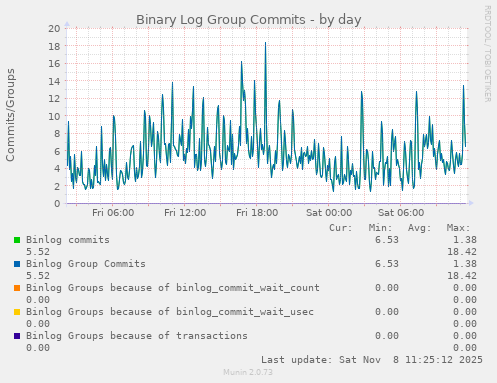Click the y-axis value 2

57,186
